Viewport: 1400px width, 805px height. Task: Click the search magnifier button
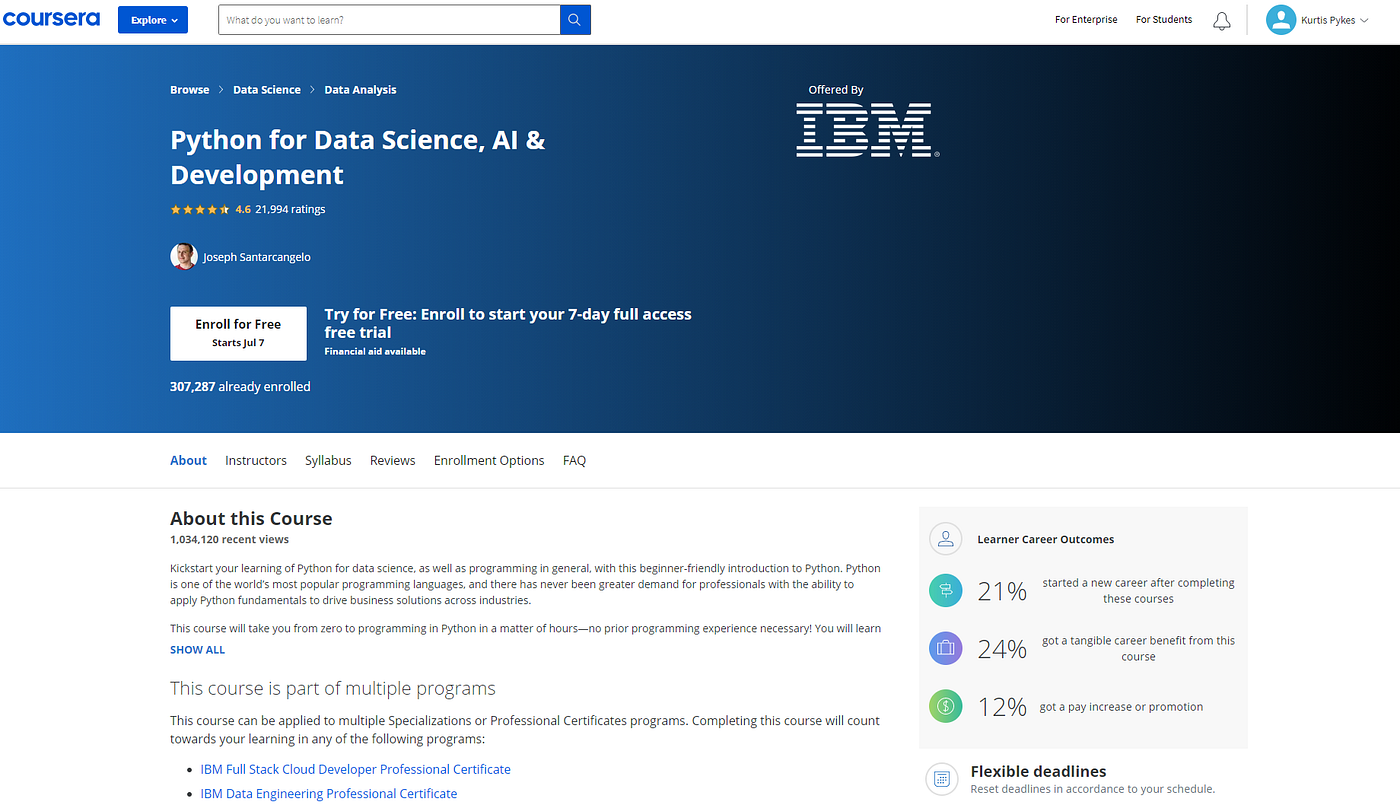[x=575, y=20]
